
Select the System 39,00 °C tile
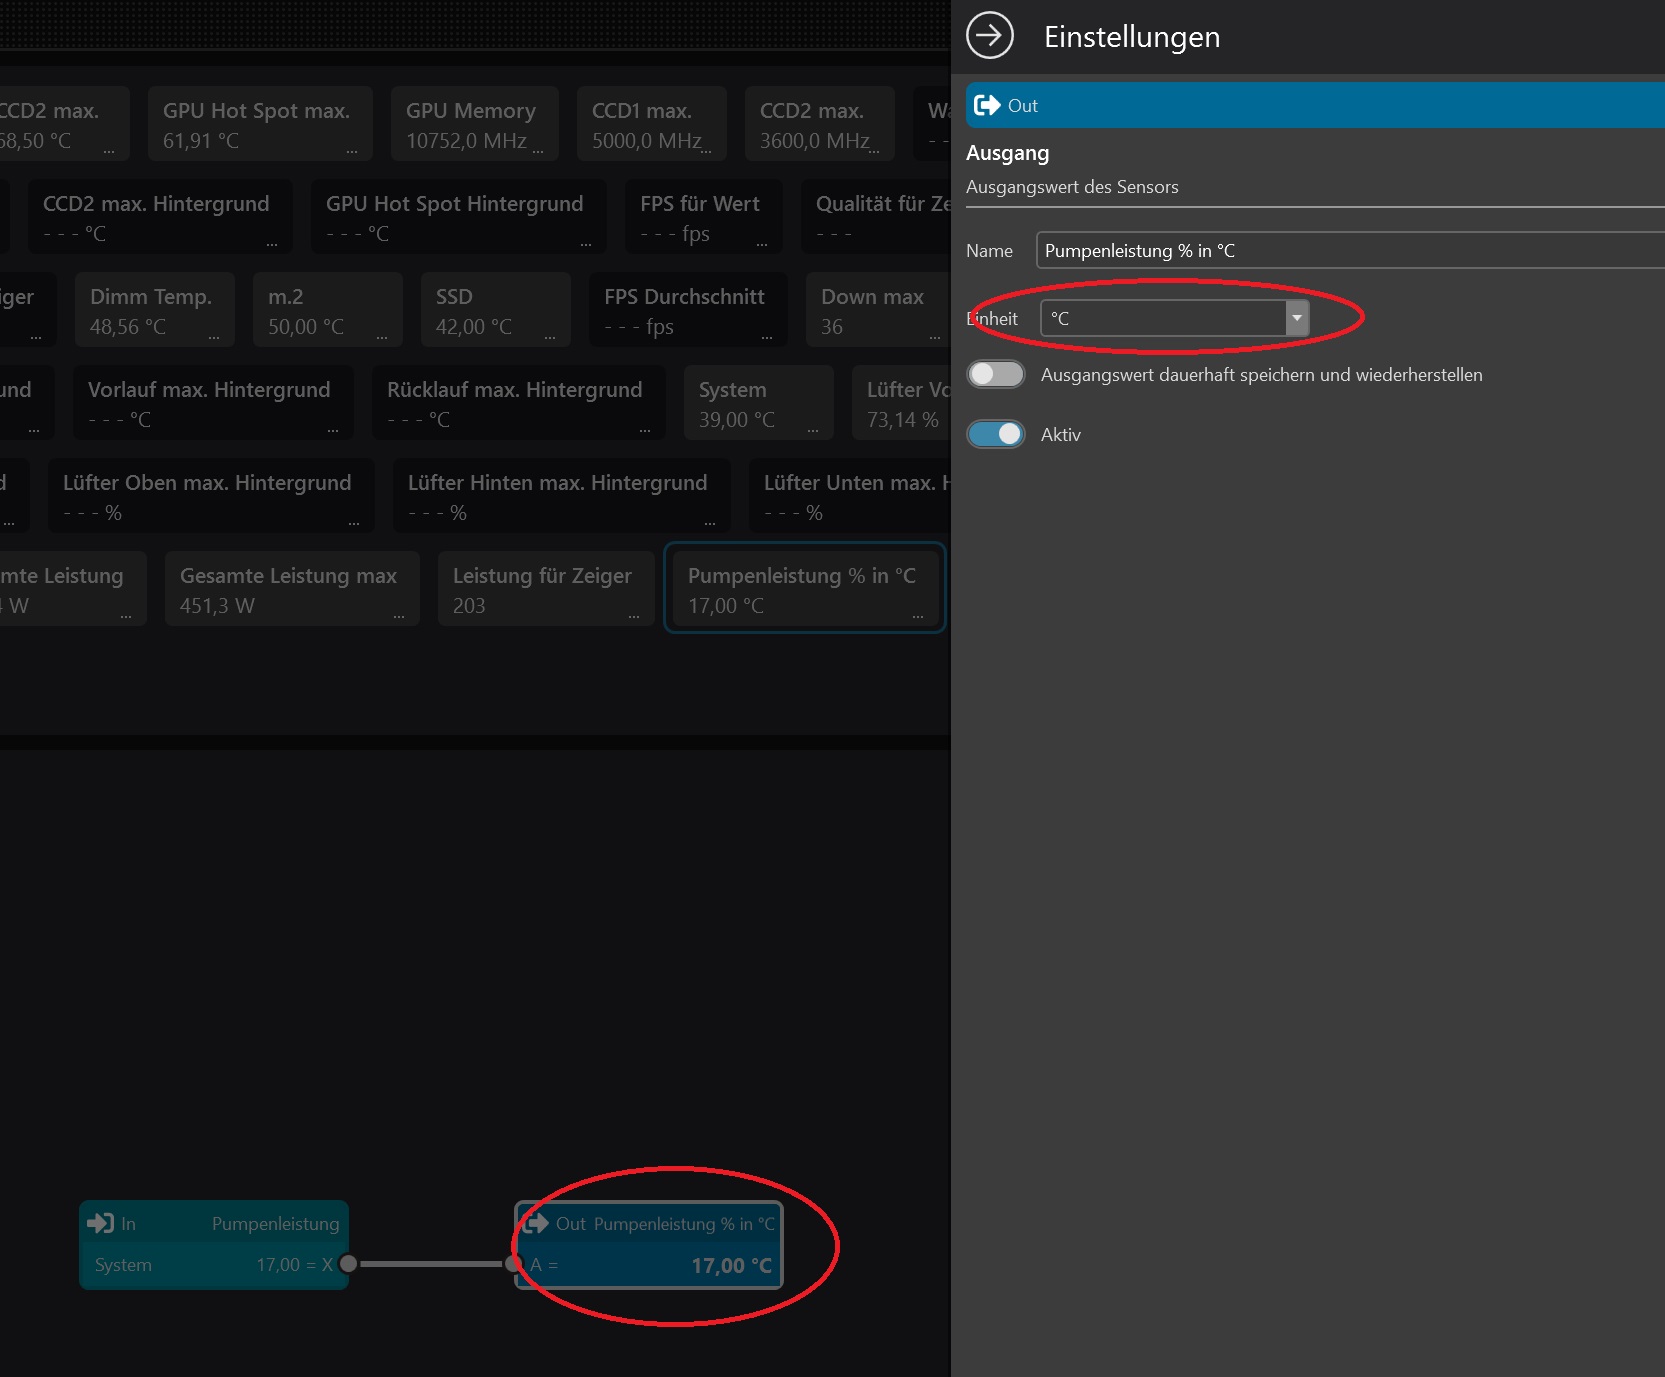click(758, 403)
